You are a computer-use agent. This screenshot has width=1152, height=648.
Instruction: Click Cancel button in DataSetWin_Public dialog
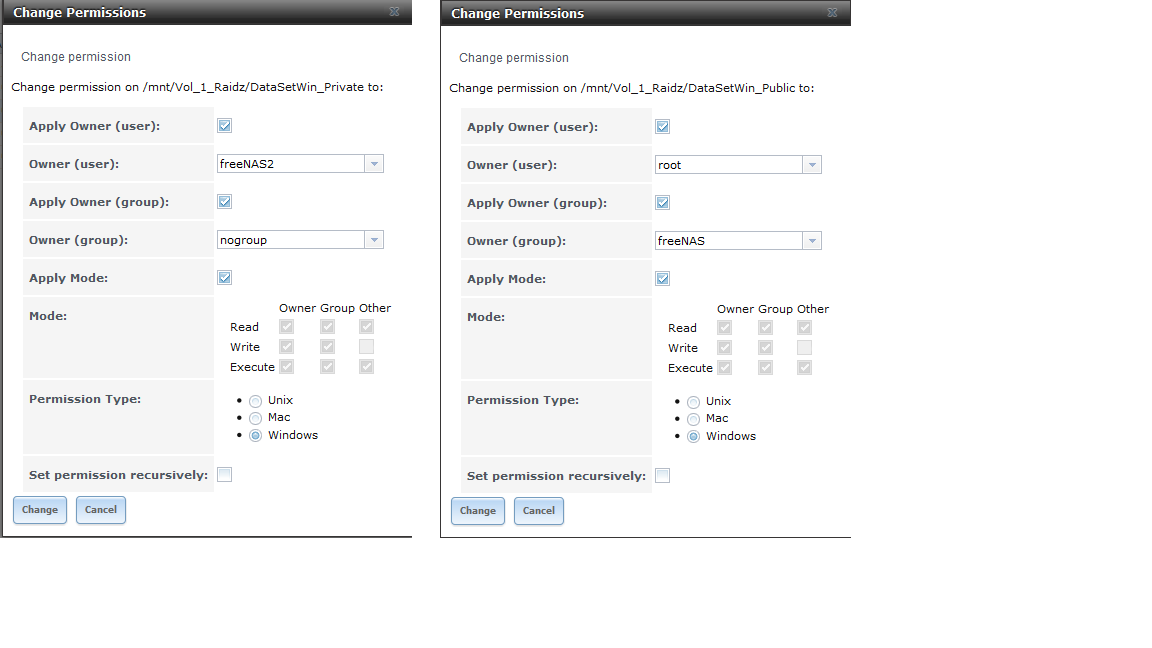pos(539,511)
